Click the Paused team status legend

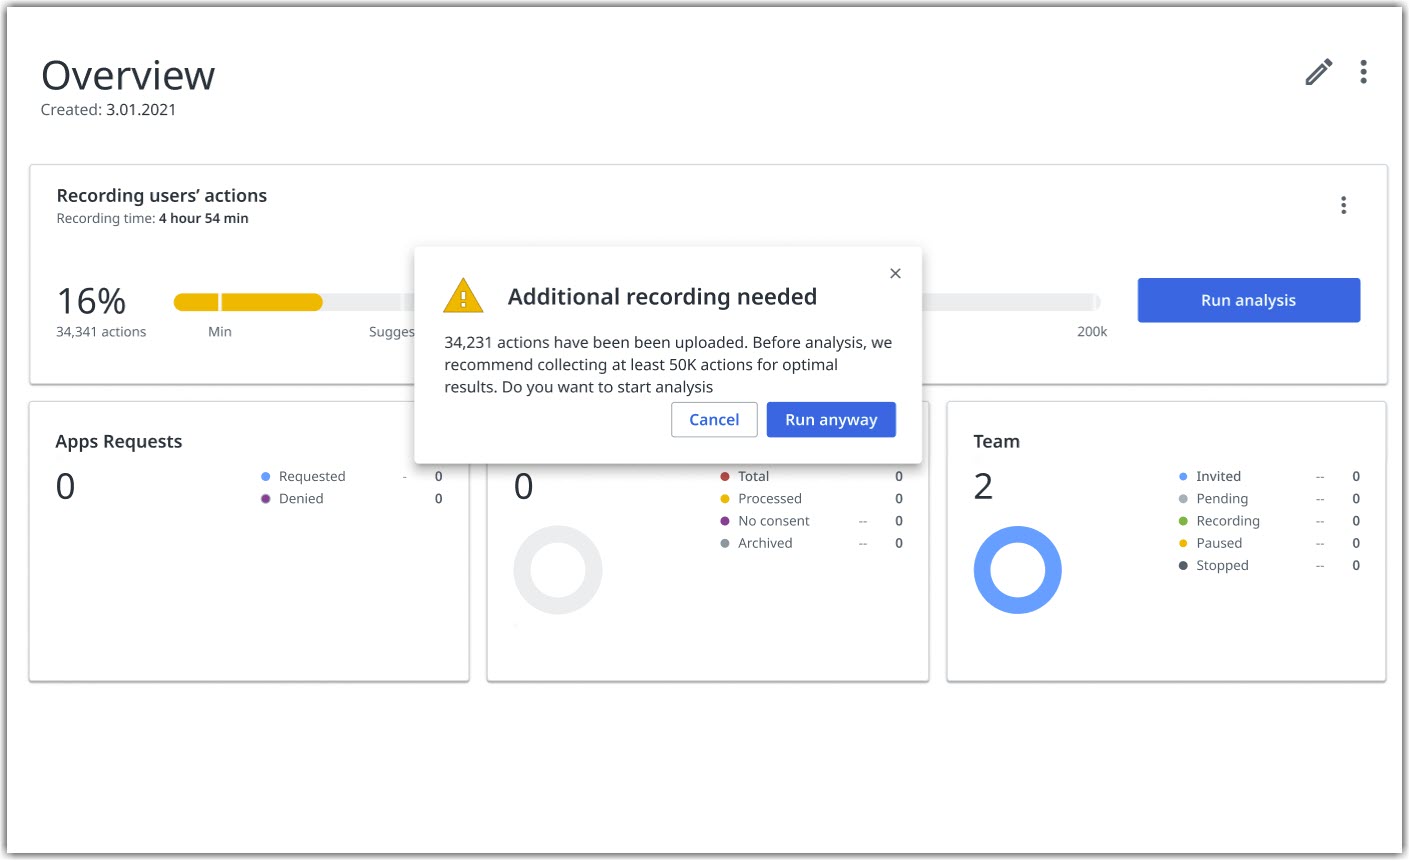tap(1210, 543)
